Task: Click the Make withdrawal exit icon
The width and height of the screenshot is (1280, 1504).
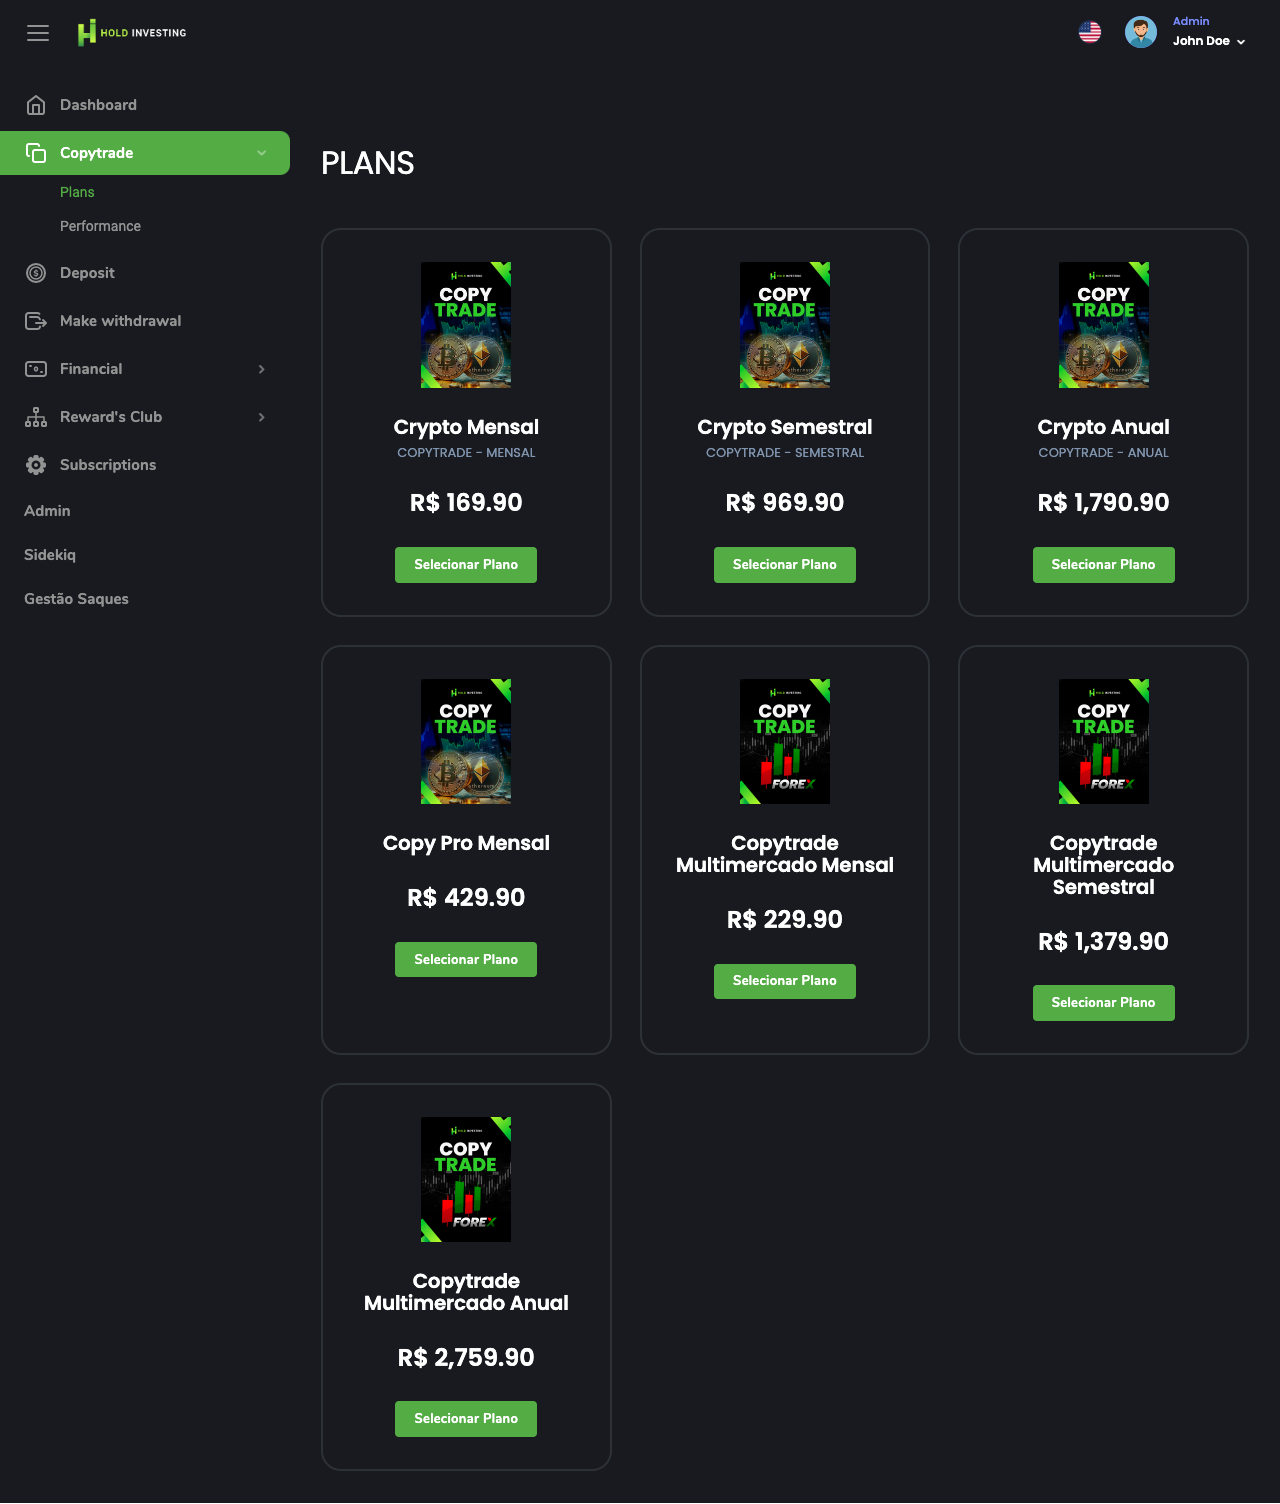Action: coord(36,321)
